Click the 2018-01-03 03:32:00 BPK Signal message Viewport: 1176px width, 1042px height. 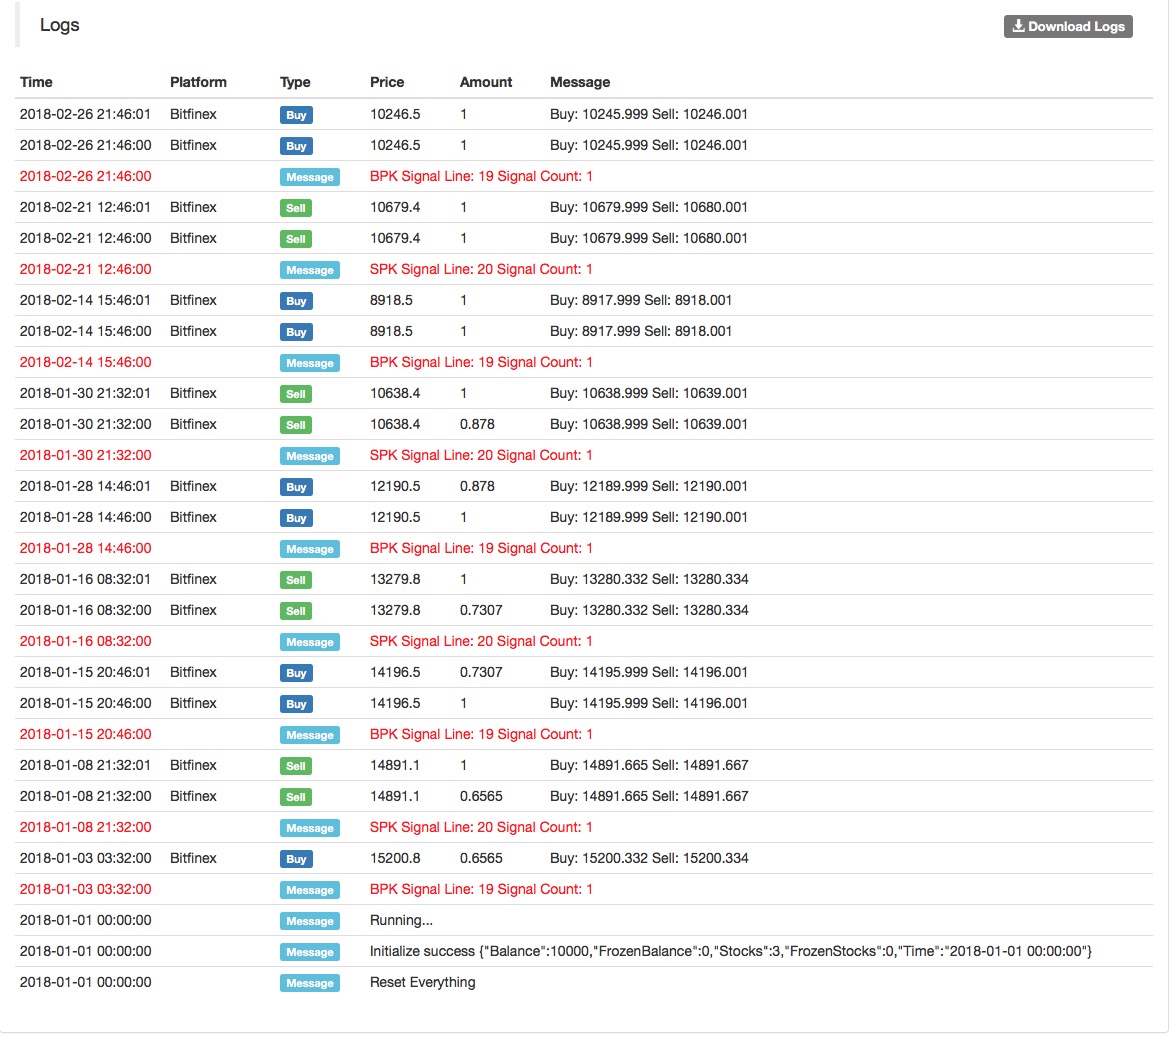click(481, 890)
